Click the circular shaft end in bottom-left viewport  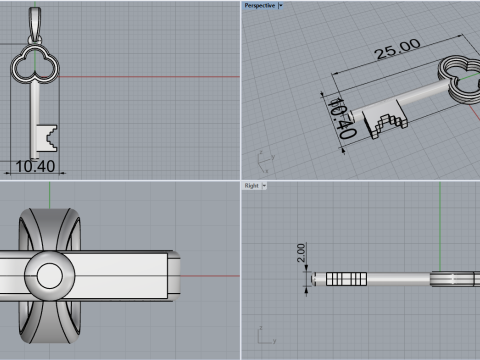click(50, 276)
